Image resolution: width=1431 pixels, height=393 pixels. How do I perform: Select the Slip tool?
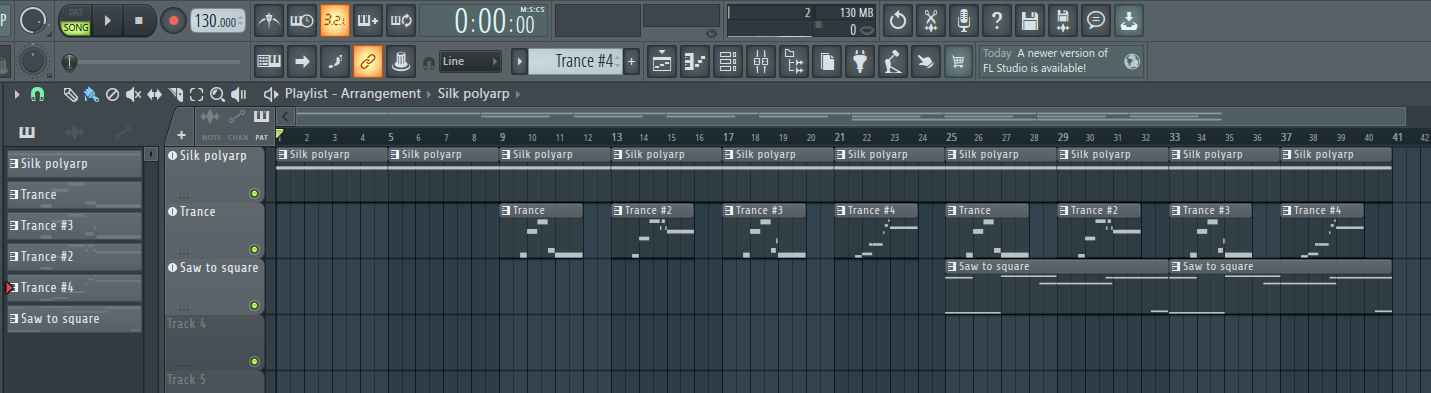coord(154,94)
